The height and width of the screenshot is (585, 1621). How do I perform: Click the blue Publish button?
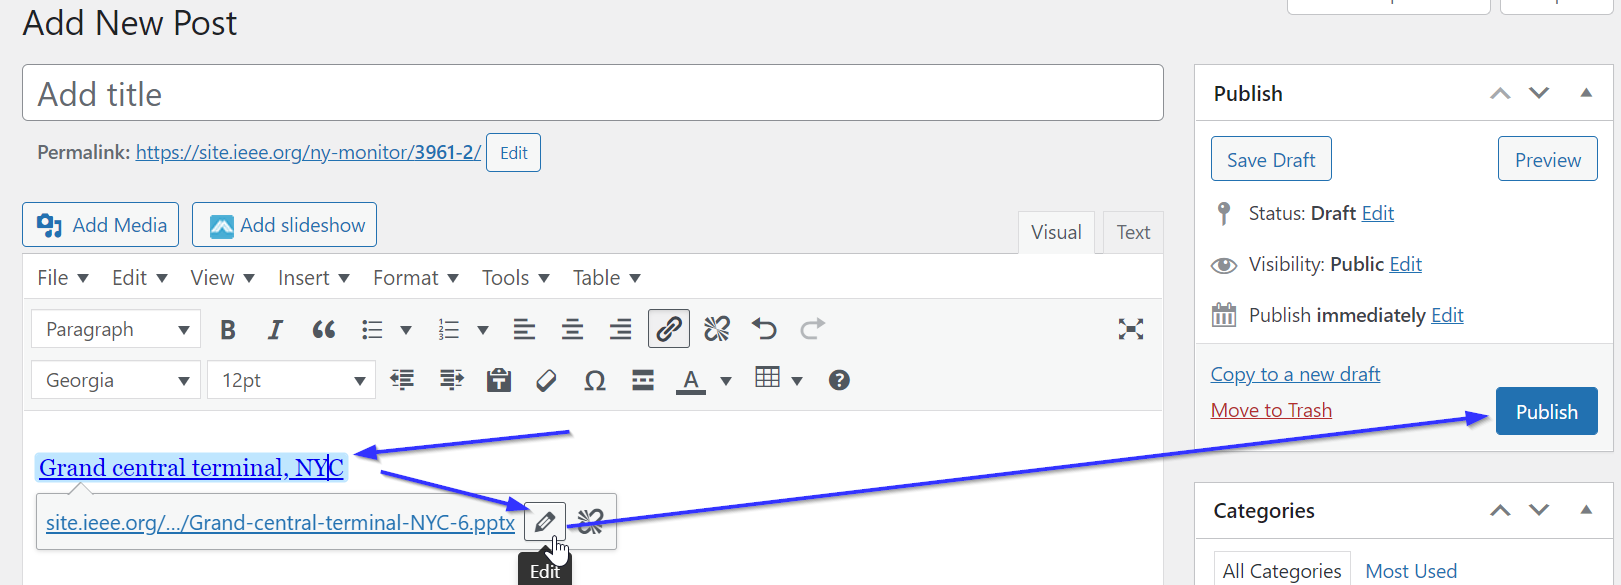1546,412
